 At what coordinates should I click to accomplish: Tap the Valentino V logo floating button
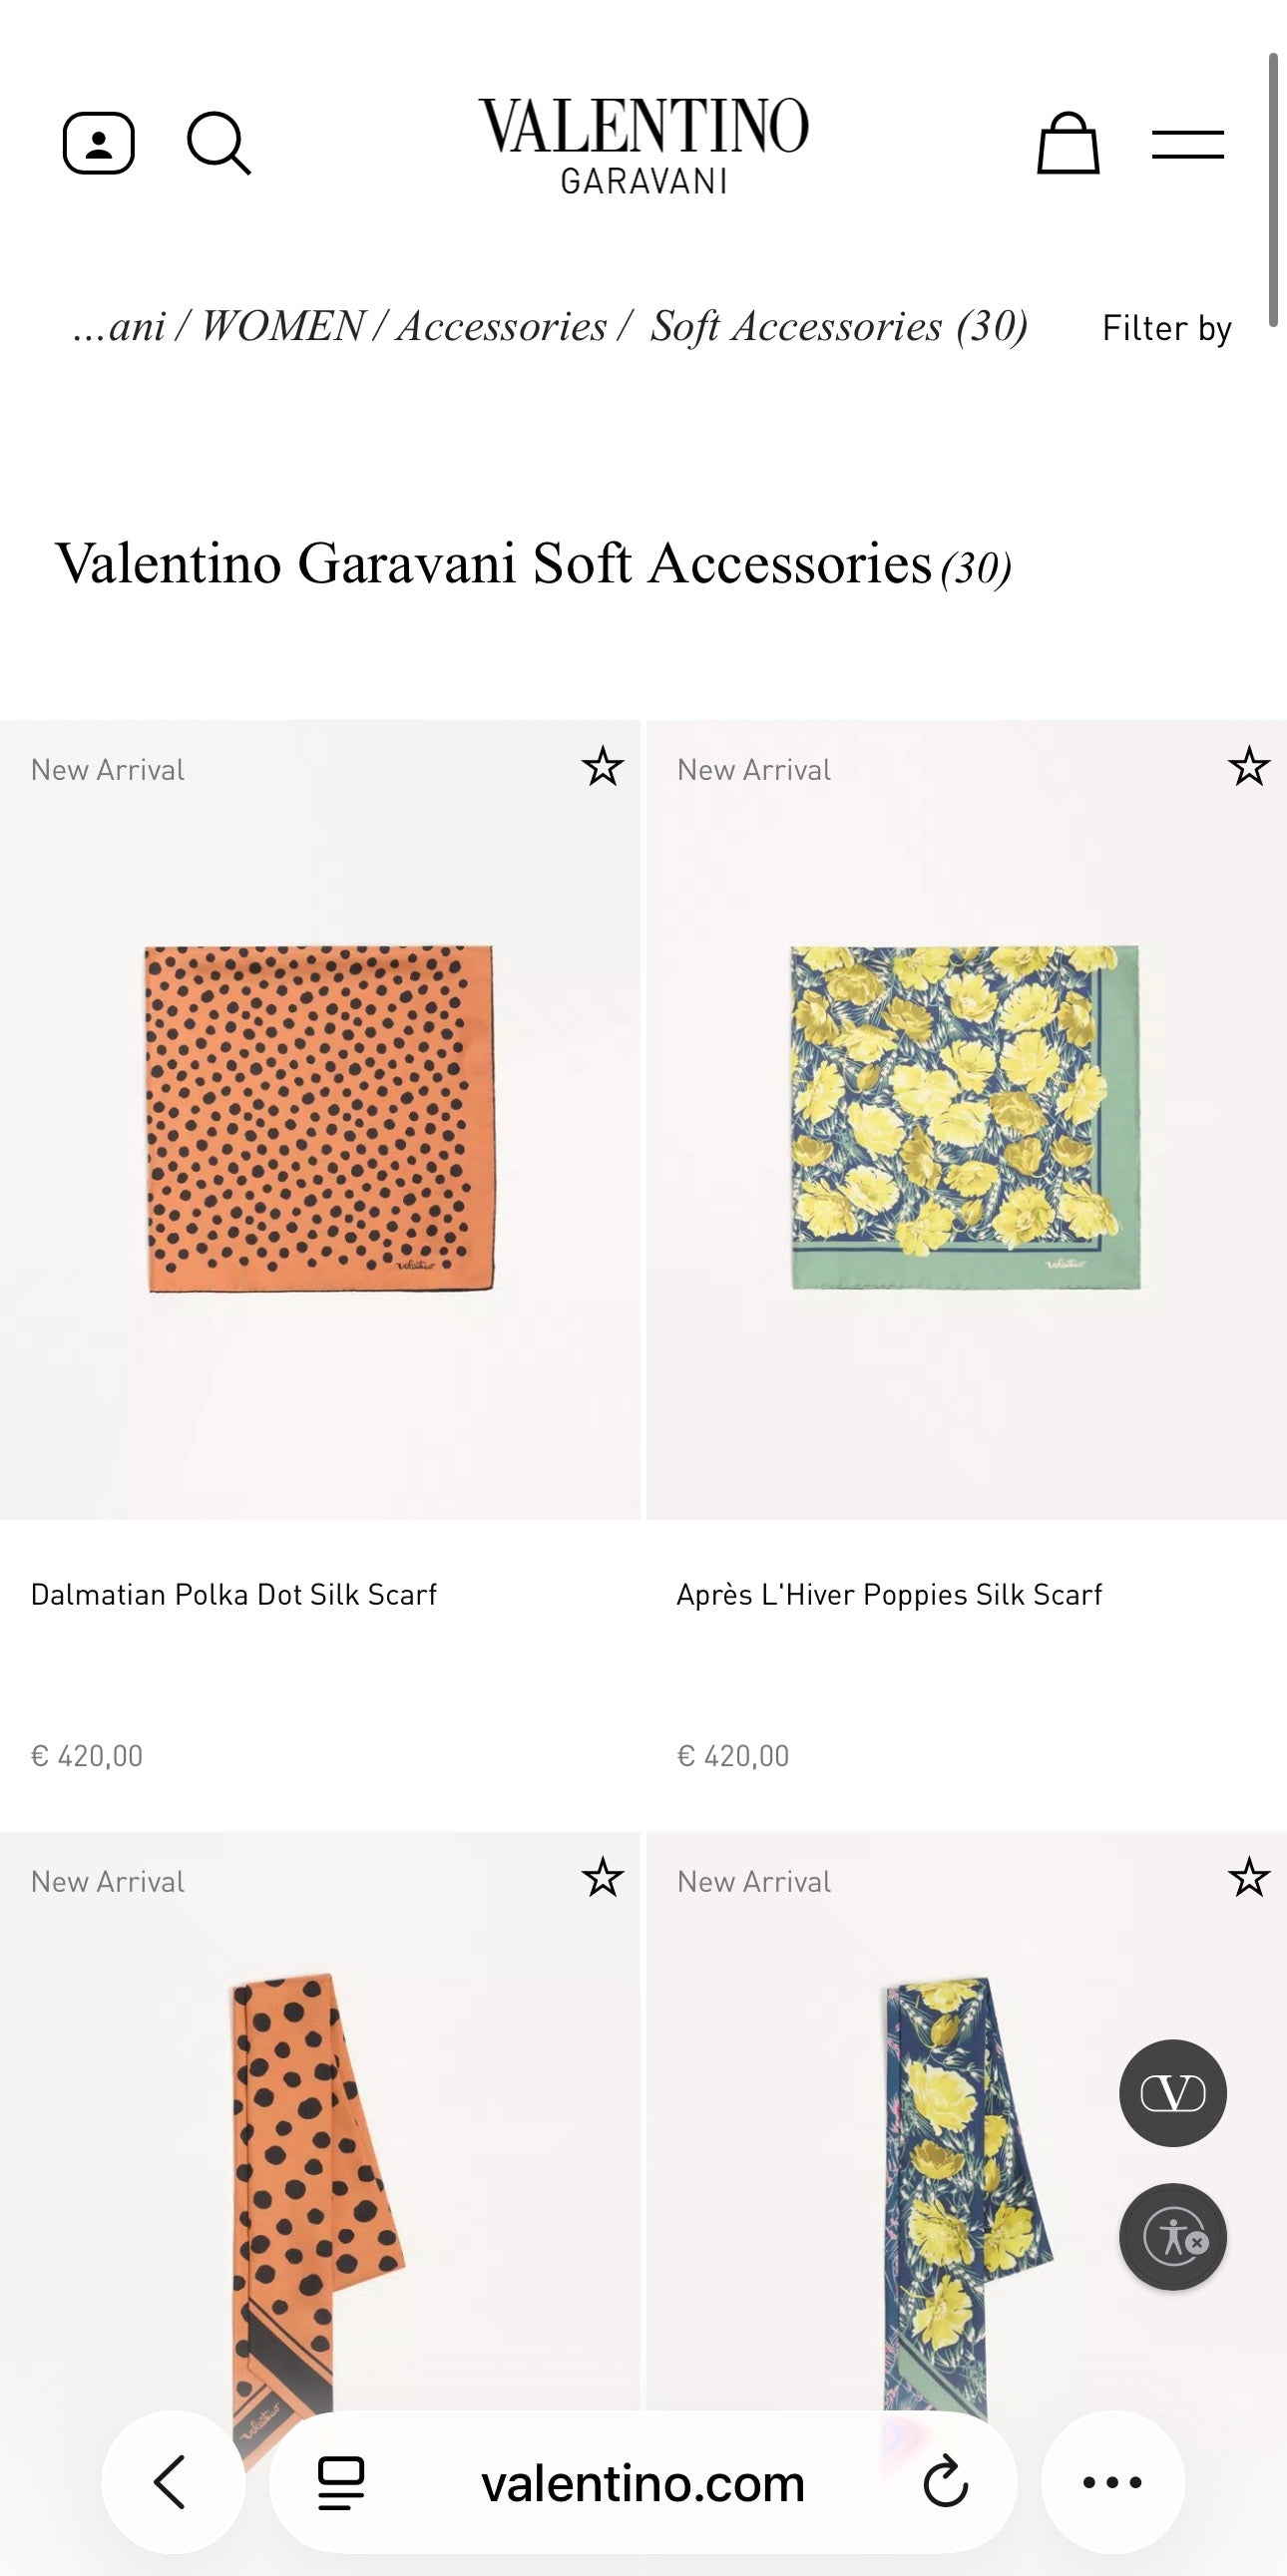tap(1172, 2093)
